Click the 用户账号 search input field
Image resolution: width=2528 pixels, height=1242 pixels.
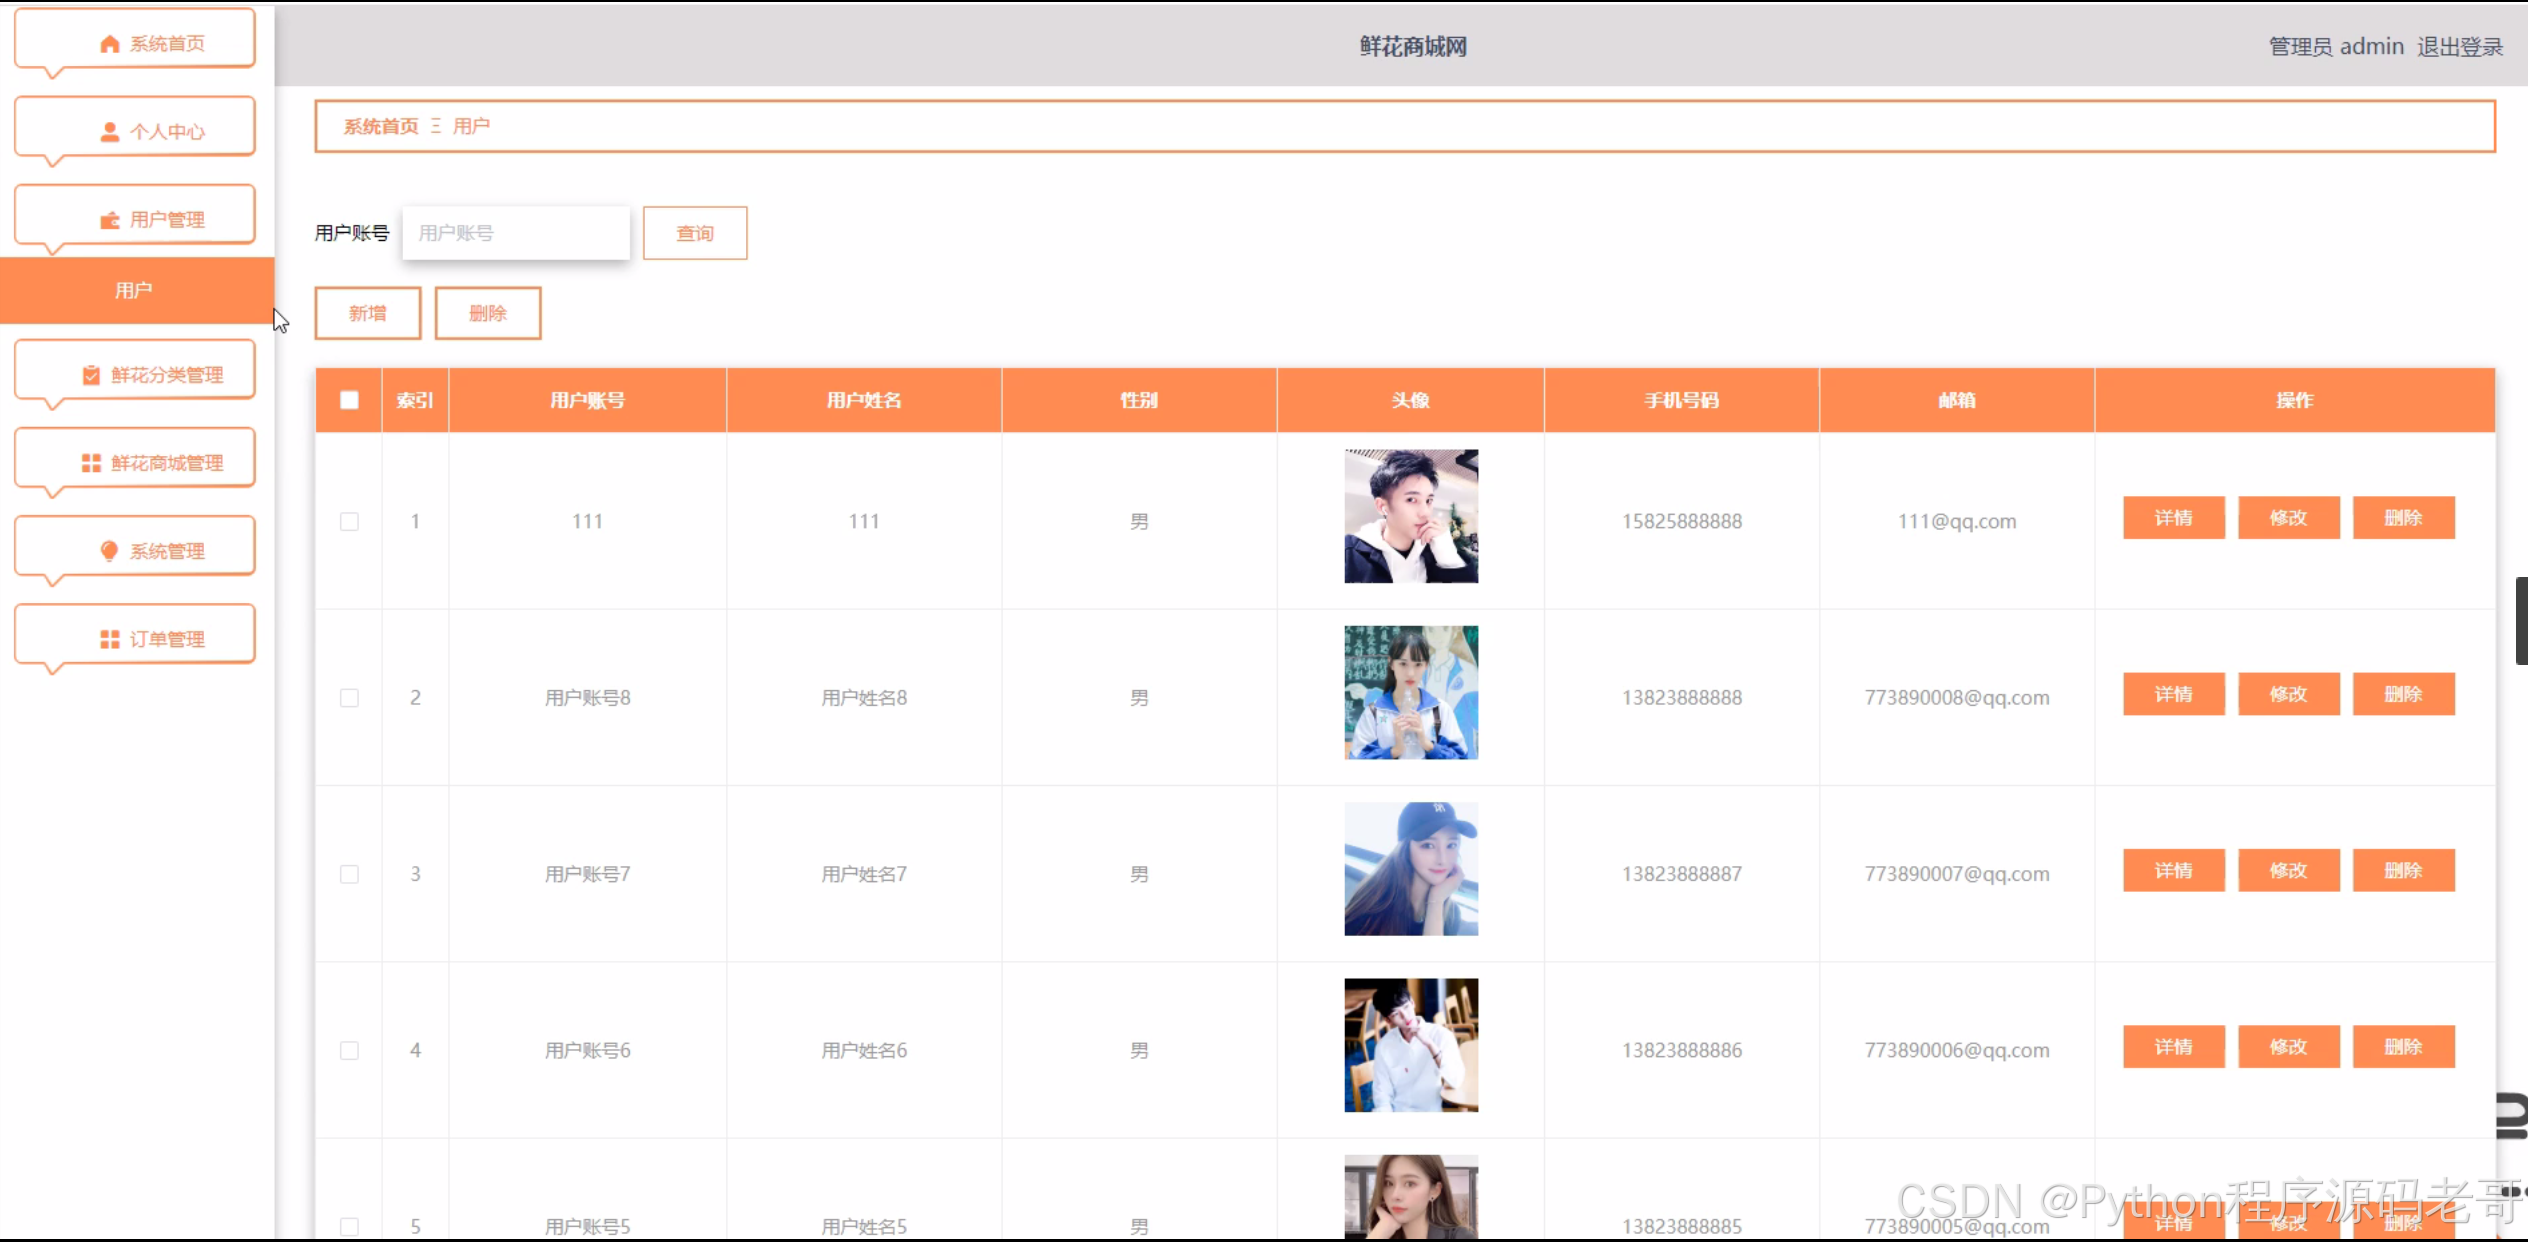tap(516, 233)
